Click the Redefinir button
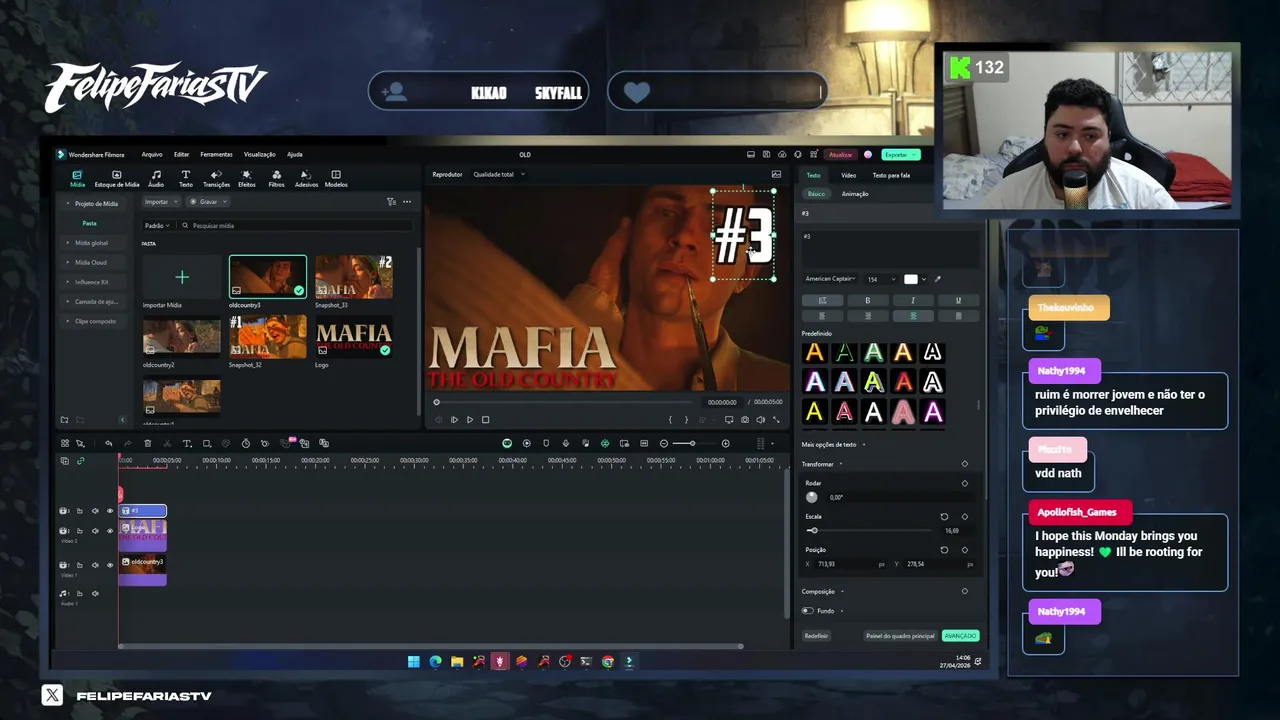Image resolution: width=1280 pixels, height=720 pixels. tap(816, 636)
